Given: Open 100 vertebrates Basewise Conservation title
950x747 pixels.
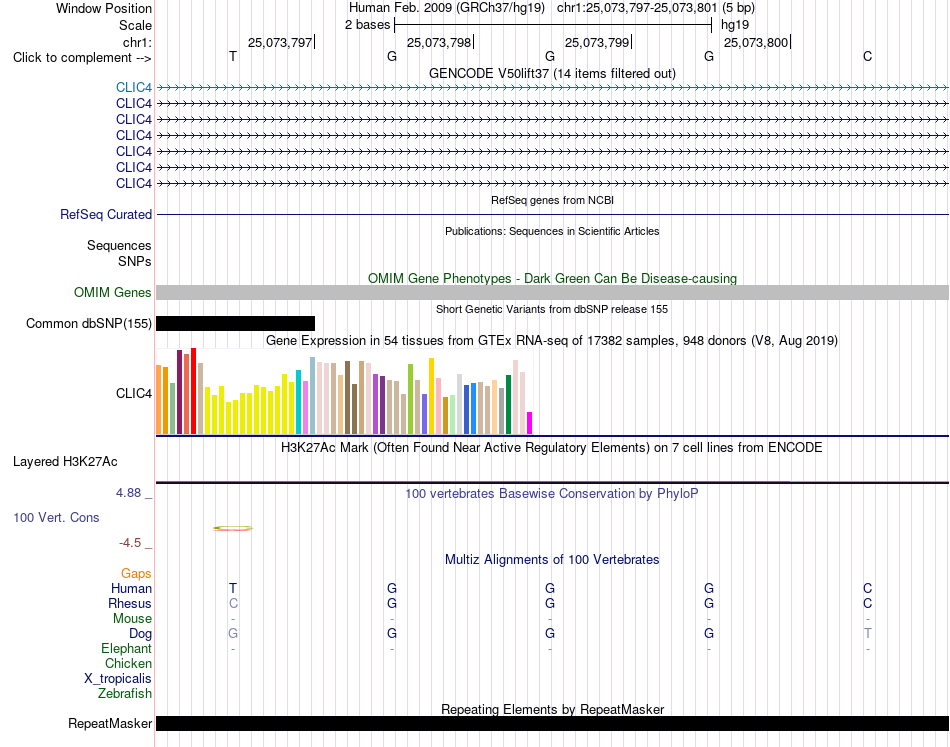Looking at the screenshot, I should coord(552,494).
